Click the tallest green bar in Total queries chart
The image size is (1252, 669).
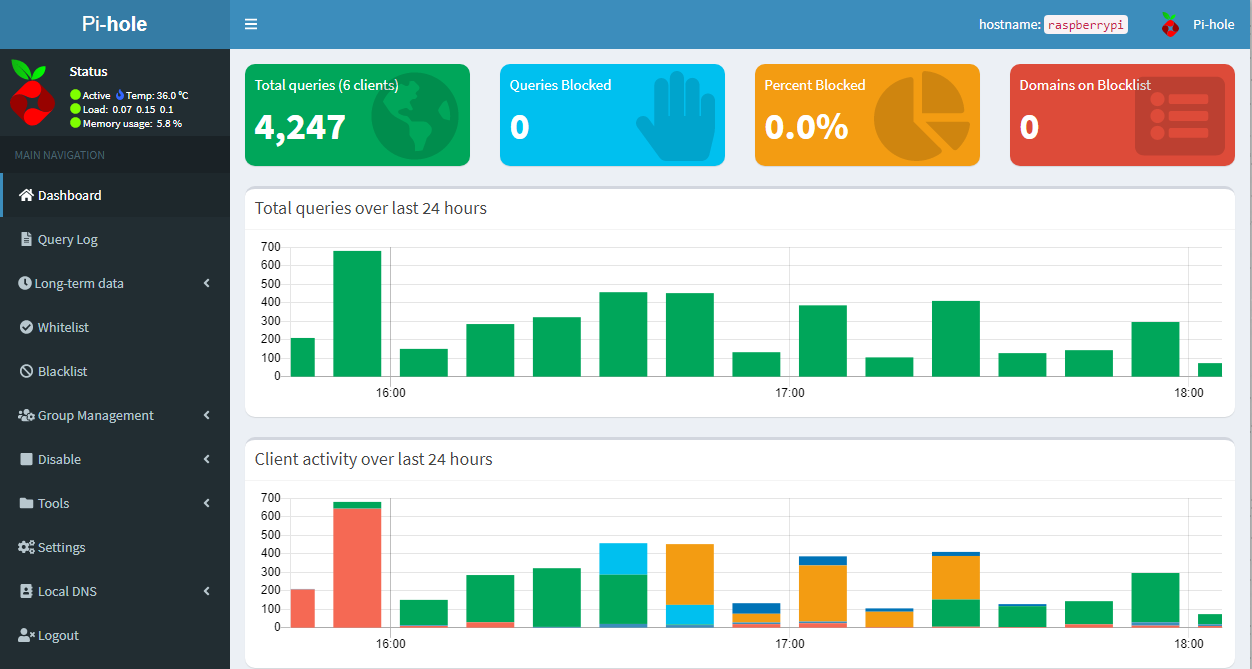click(357, 313)
